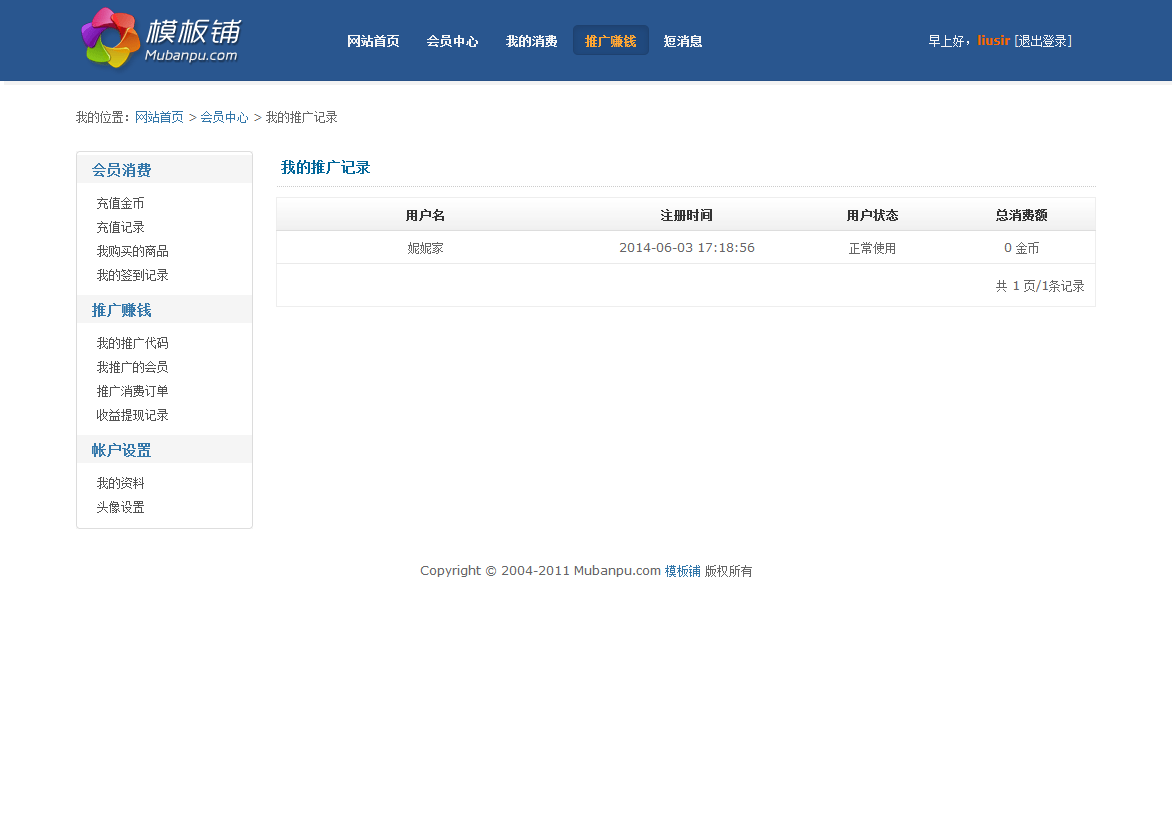This screenshot has width=1172, height=820.
Task: Click the username liusir
Action: click(993, 41)
